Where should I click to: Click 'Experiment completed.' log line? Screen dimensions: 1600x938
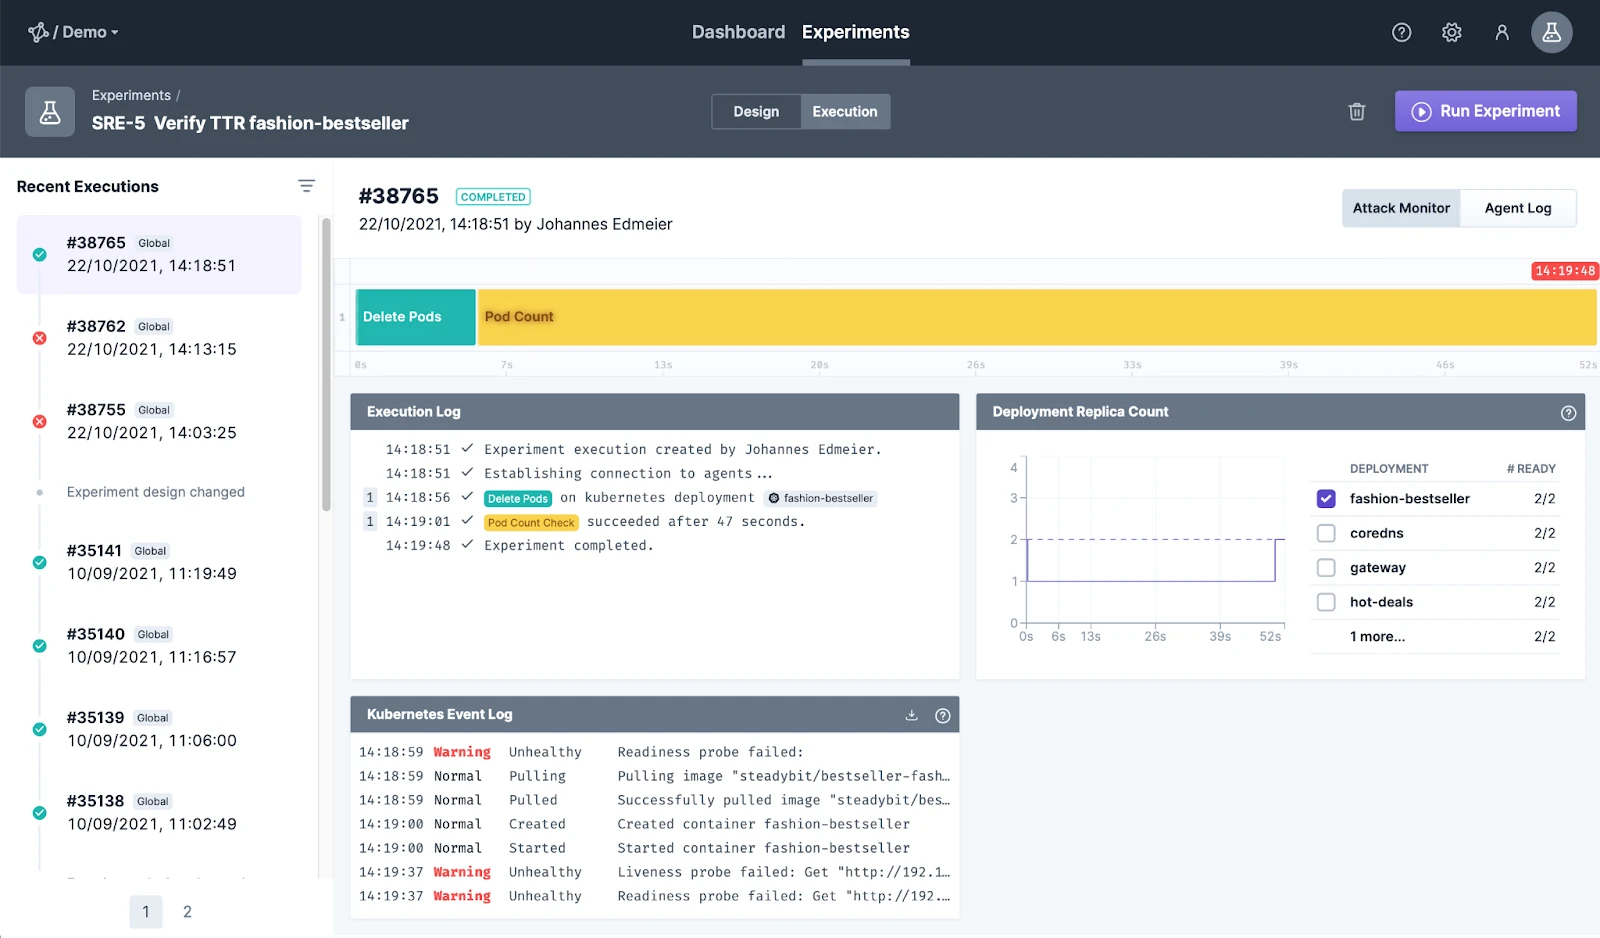pyautogui.click(x=568, y=546)
